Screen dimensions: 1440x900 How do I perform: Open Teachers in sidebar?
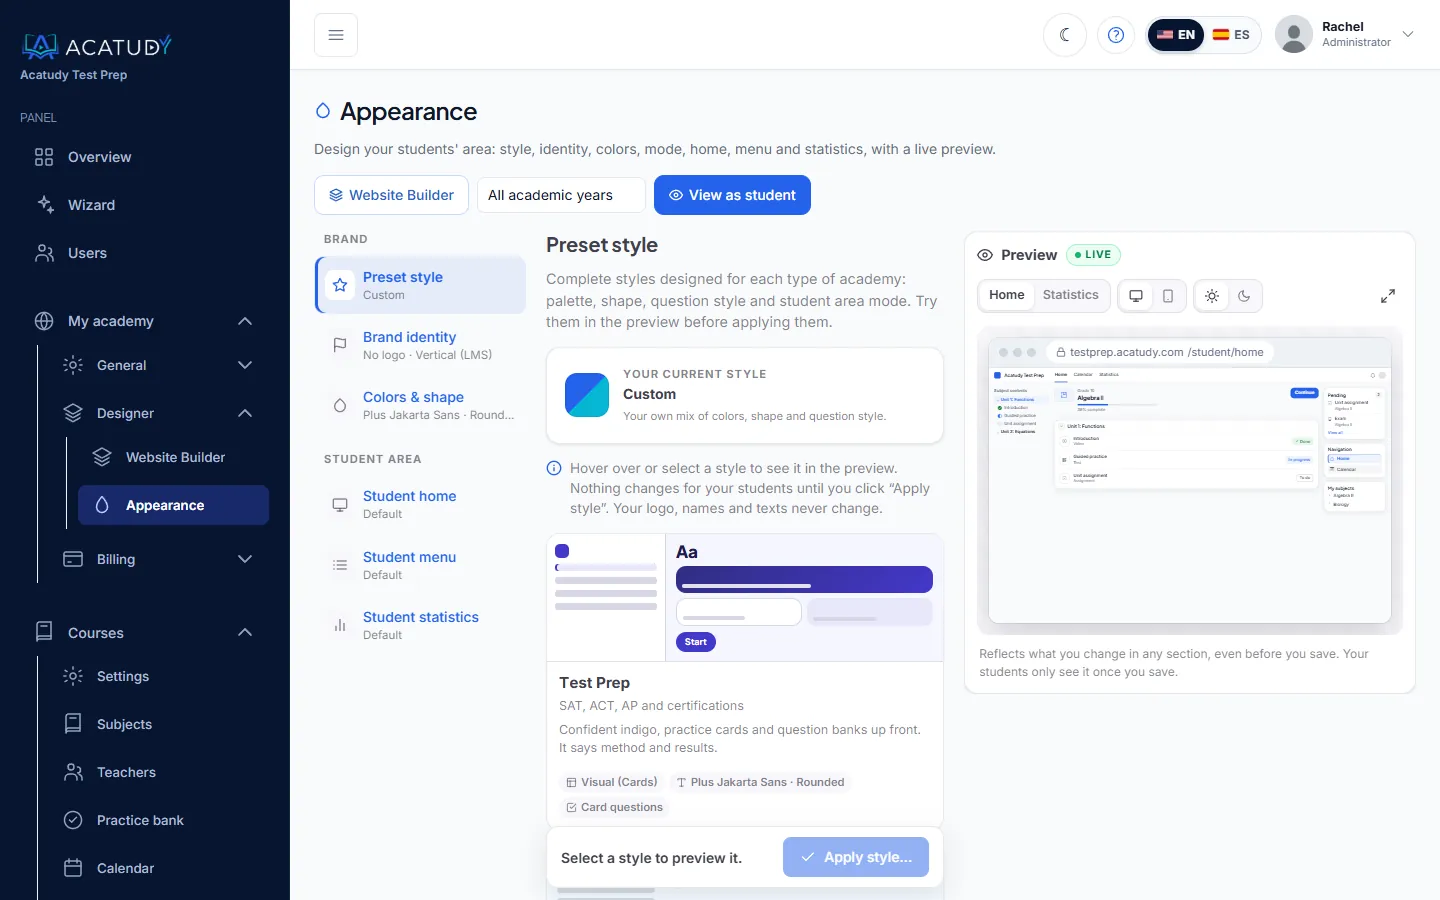coord(160,772)
